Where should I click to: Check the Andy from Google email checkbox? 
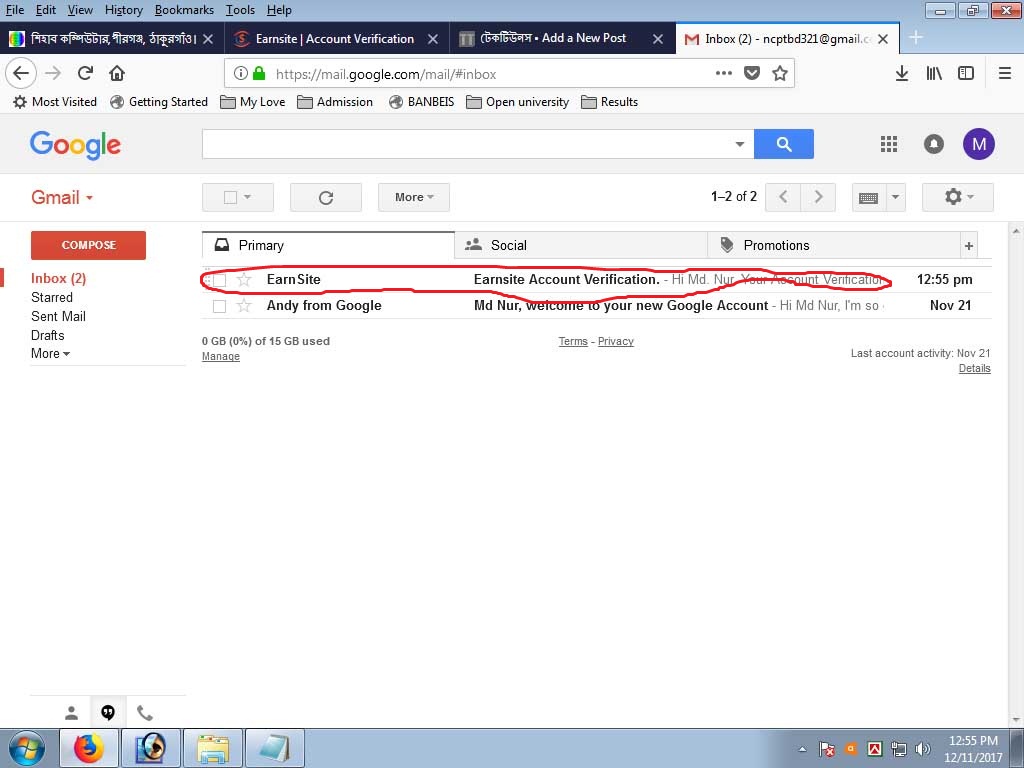219,306
